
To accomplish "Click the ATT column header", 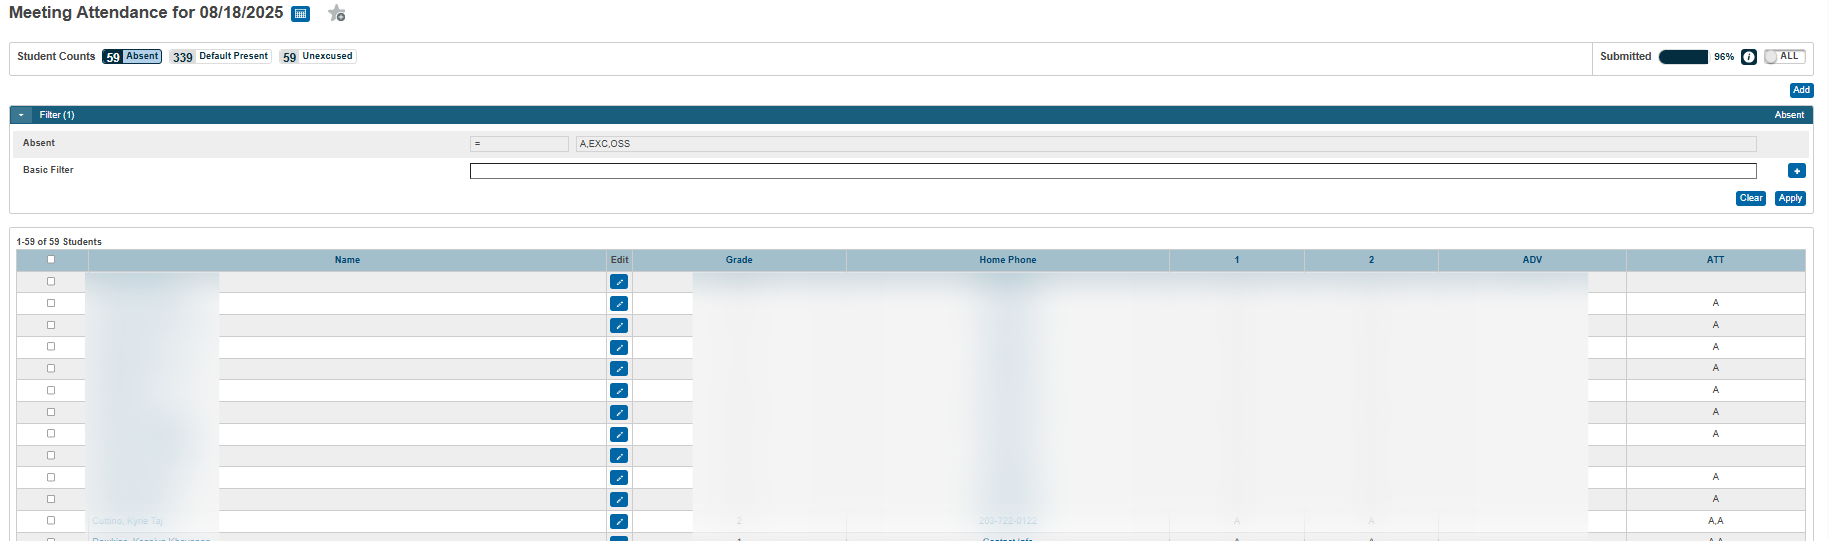I will click(x=1716, y=260).
